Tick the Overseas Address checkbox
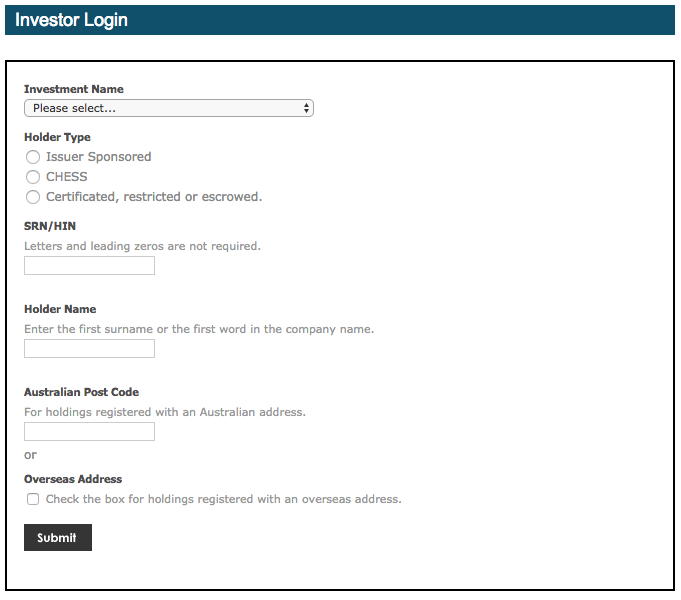The image size is (681, 600). [x=33, y=499]
